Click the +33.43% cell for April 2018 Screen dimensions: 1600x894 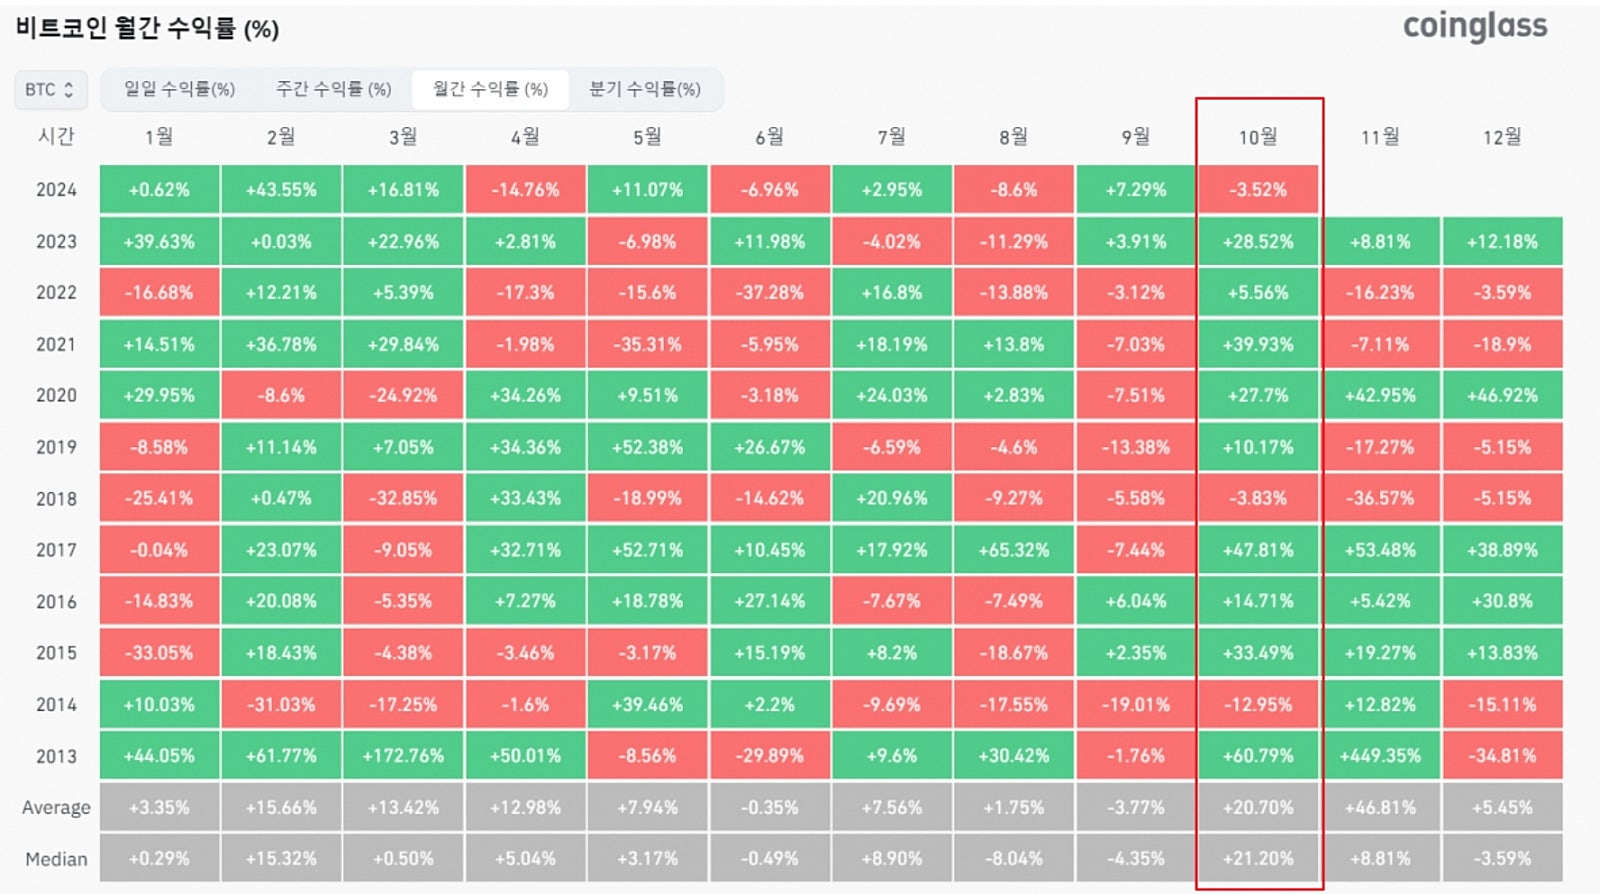click(x=525, y=498)
